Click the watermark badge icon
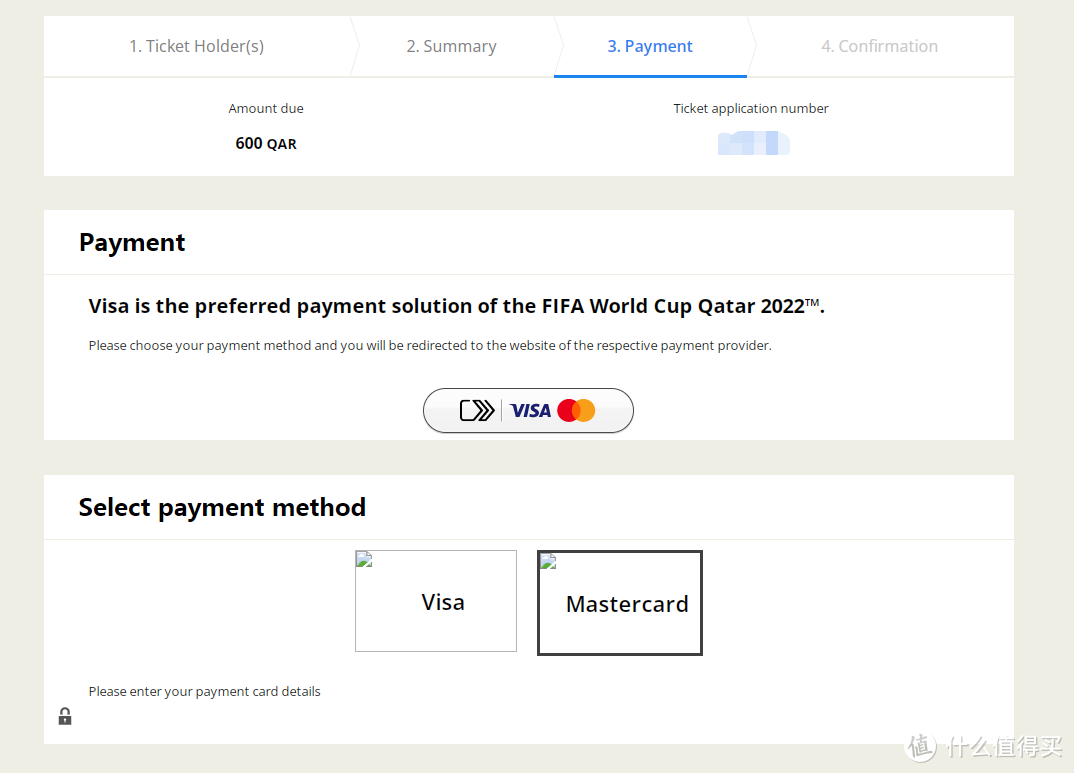The image size is (1074, 773). click(921, 746)
